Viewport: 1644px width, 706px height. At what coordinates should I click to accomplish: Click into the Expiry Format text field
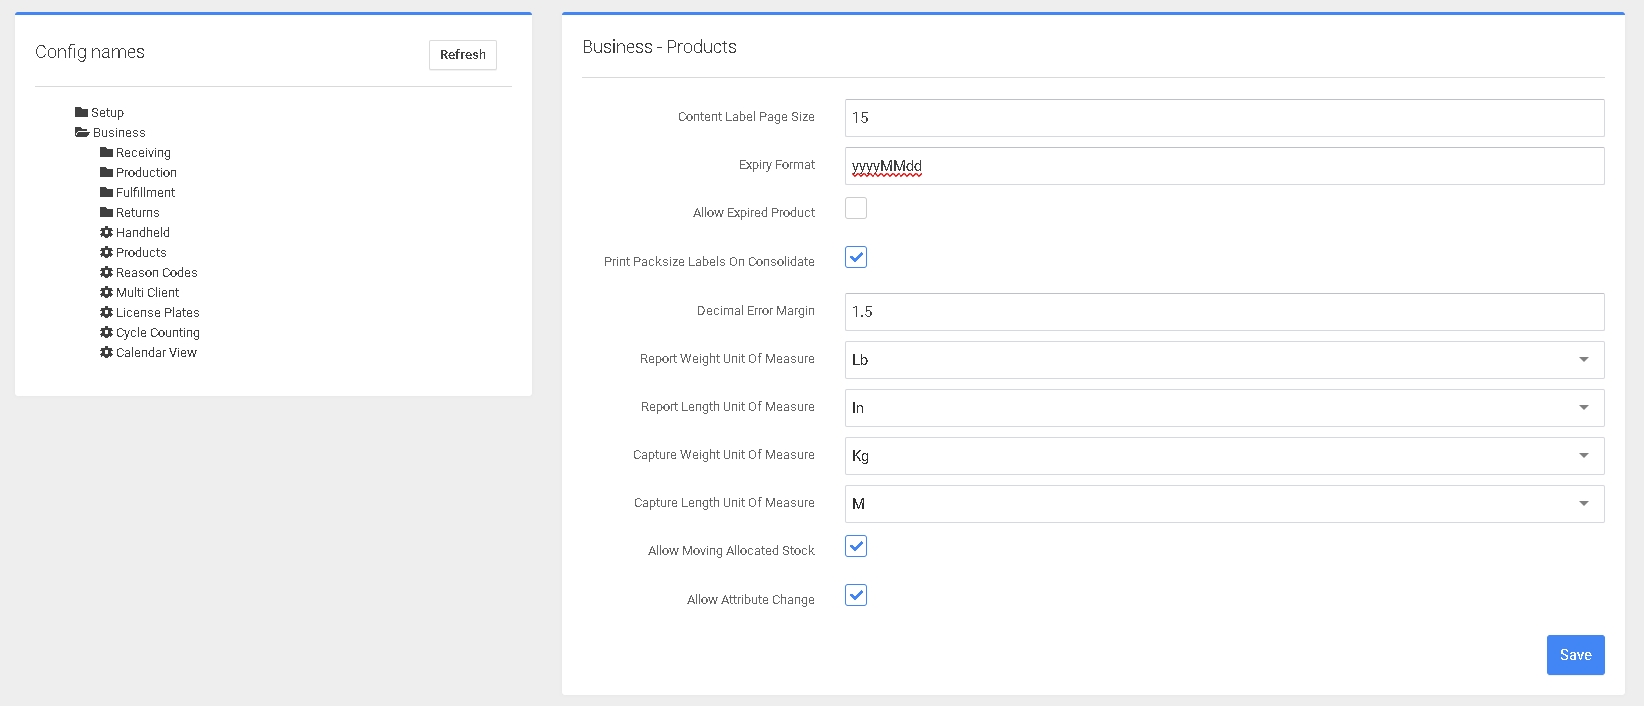pyautogui.click(x=1224, y=166)
